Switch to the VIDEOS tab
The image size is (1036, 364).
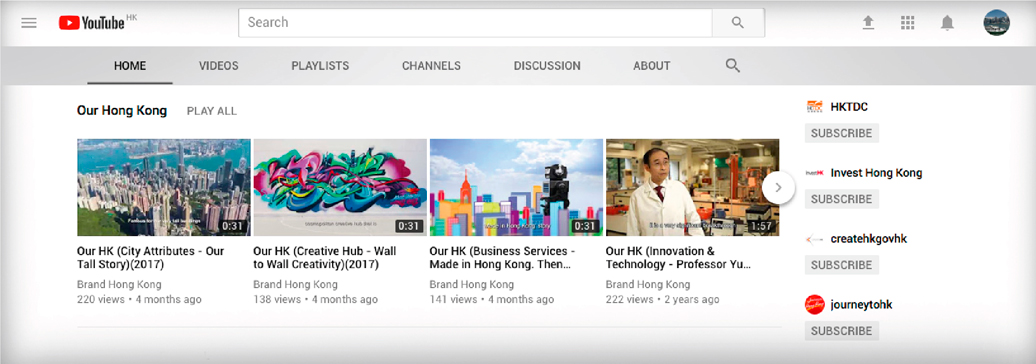219,66
